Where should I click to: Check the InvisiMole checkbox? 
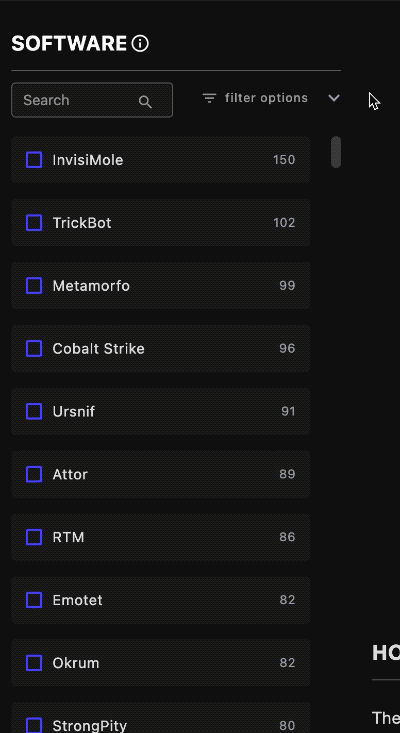pyautogui.click(x=34, y=160)
